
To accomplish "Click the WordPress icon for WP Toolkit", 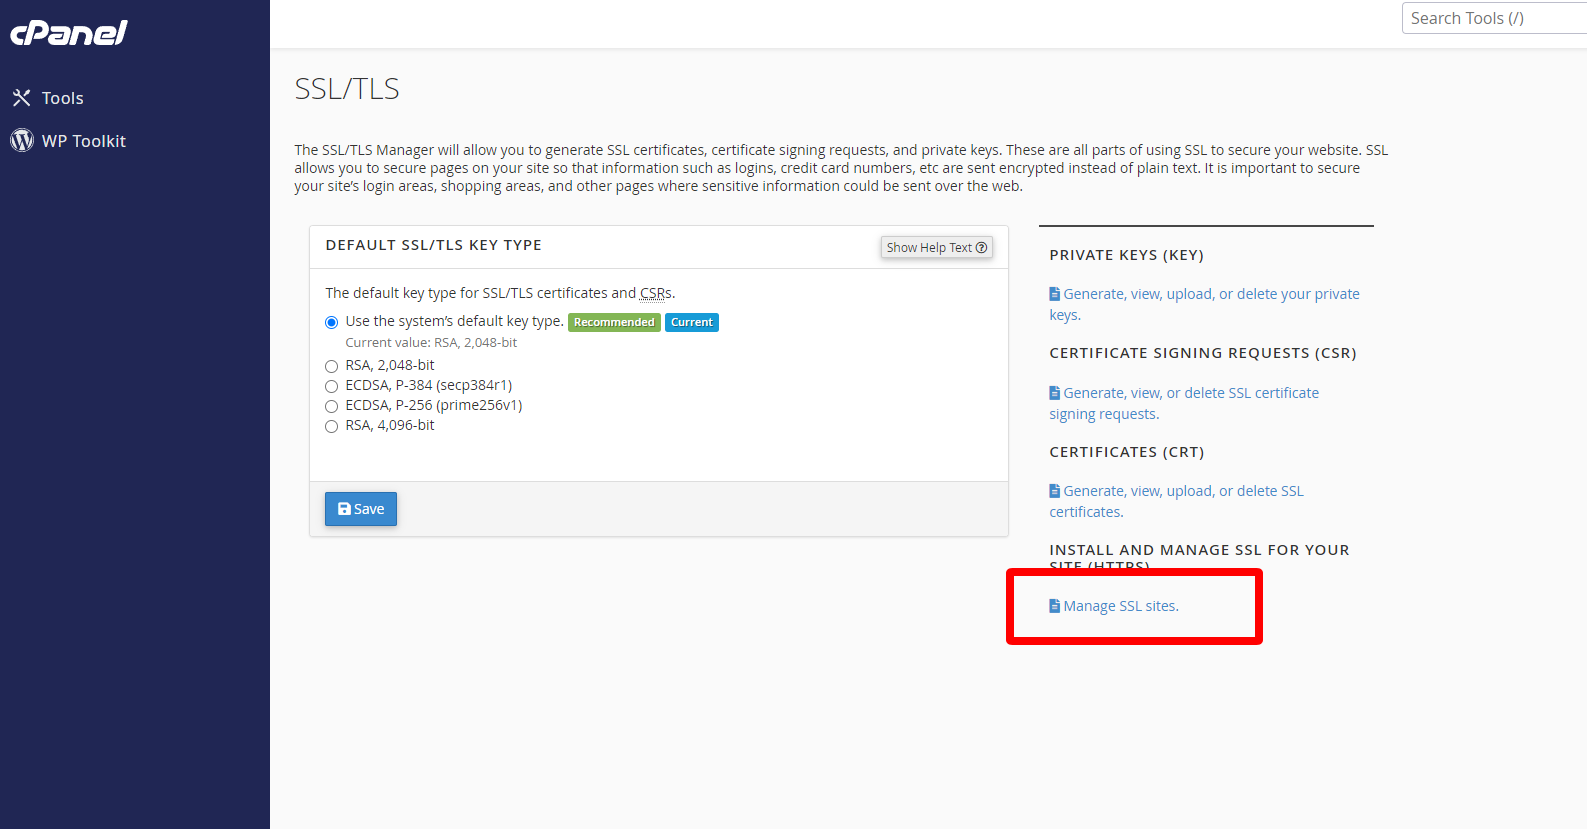I will coord(22,141).
